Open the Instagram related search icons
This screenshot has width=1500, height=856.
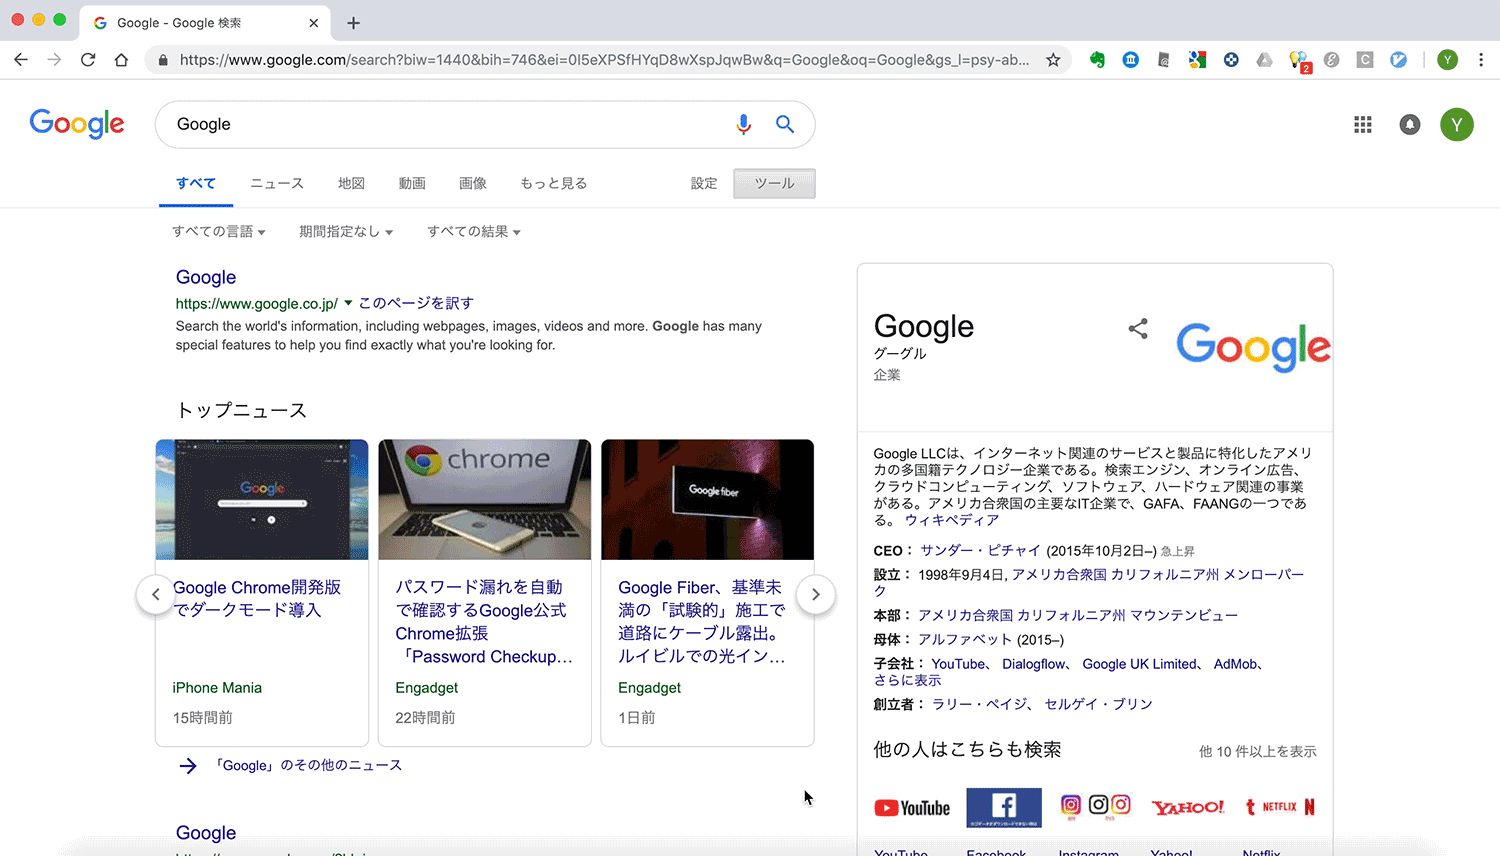(x=1096, y=806)
